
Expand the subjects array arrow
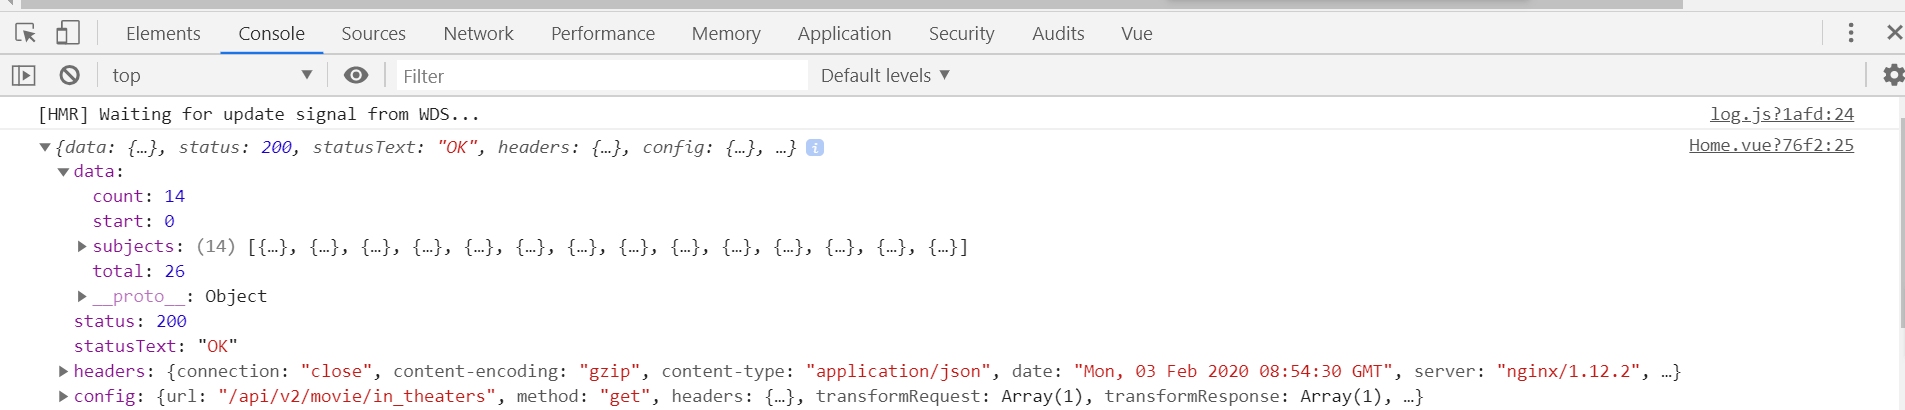tap(82, 246)
